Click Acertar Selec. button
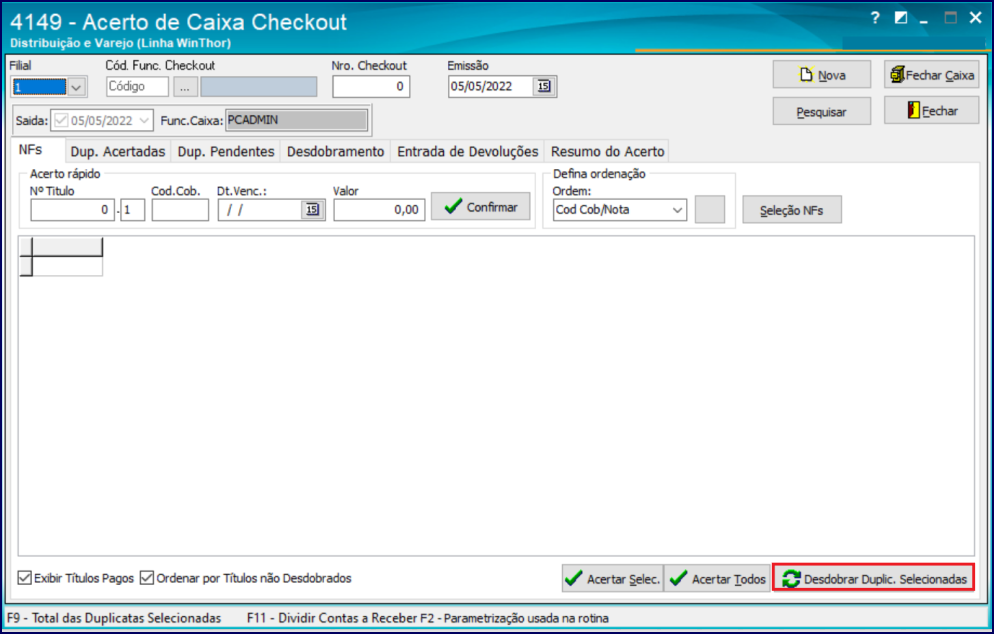 click(x=612, y=579)
